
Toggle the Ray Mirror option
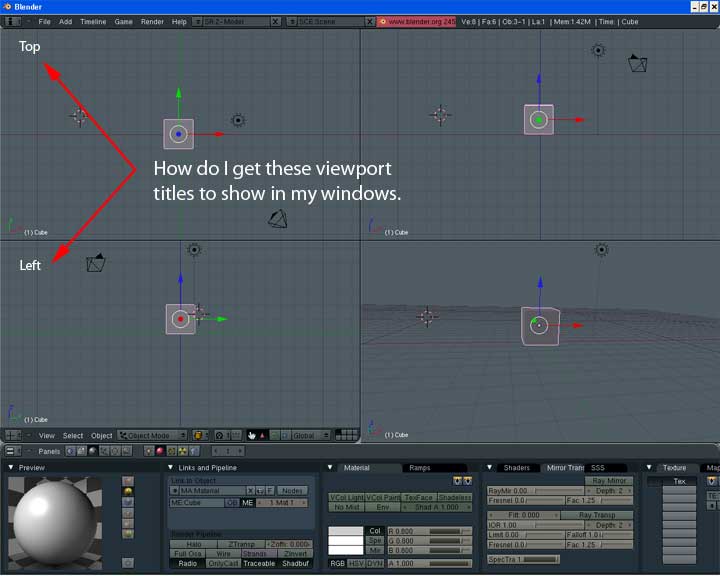coord(609,481)
